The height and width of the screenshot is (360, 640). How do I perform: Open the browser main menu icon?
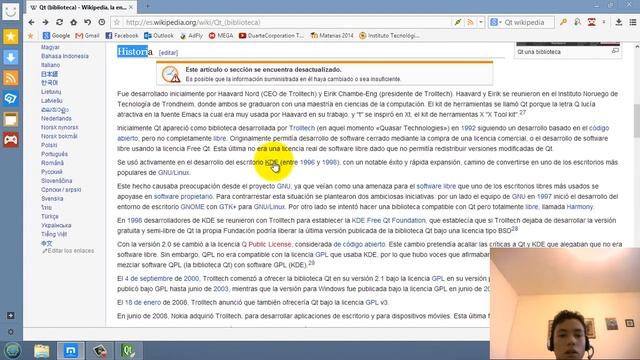coord(633,22)
